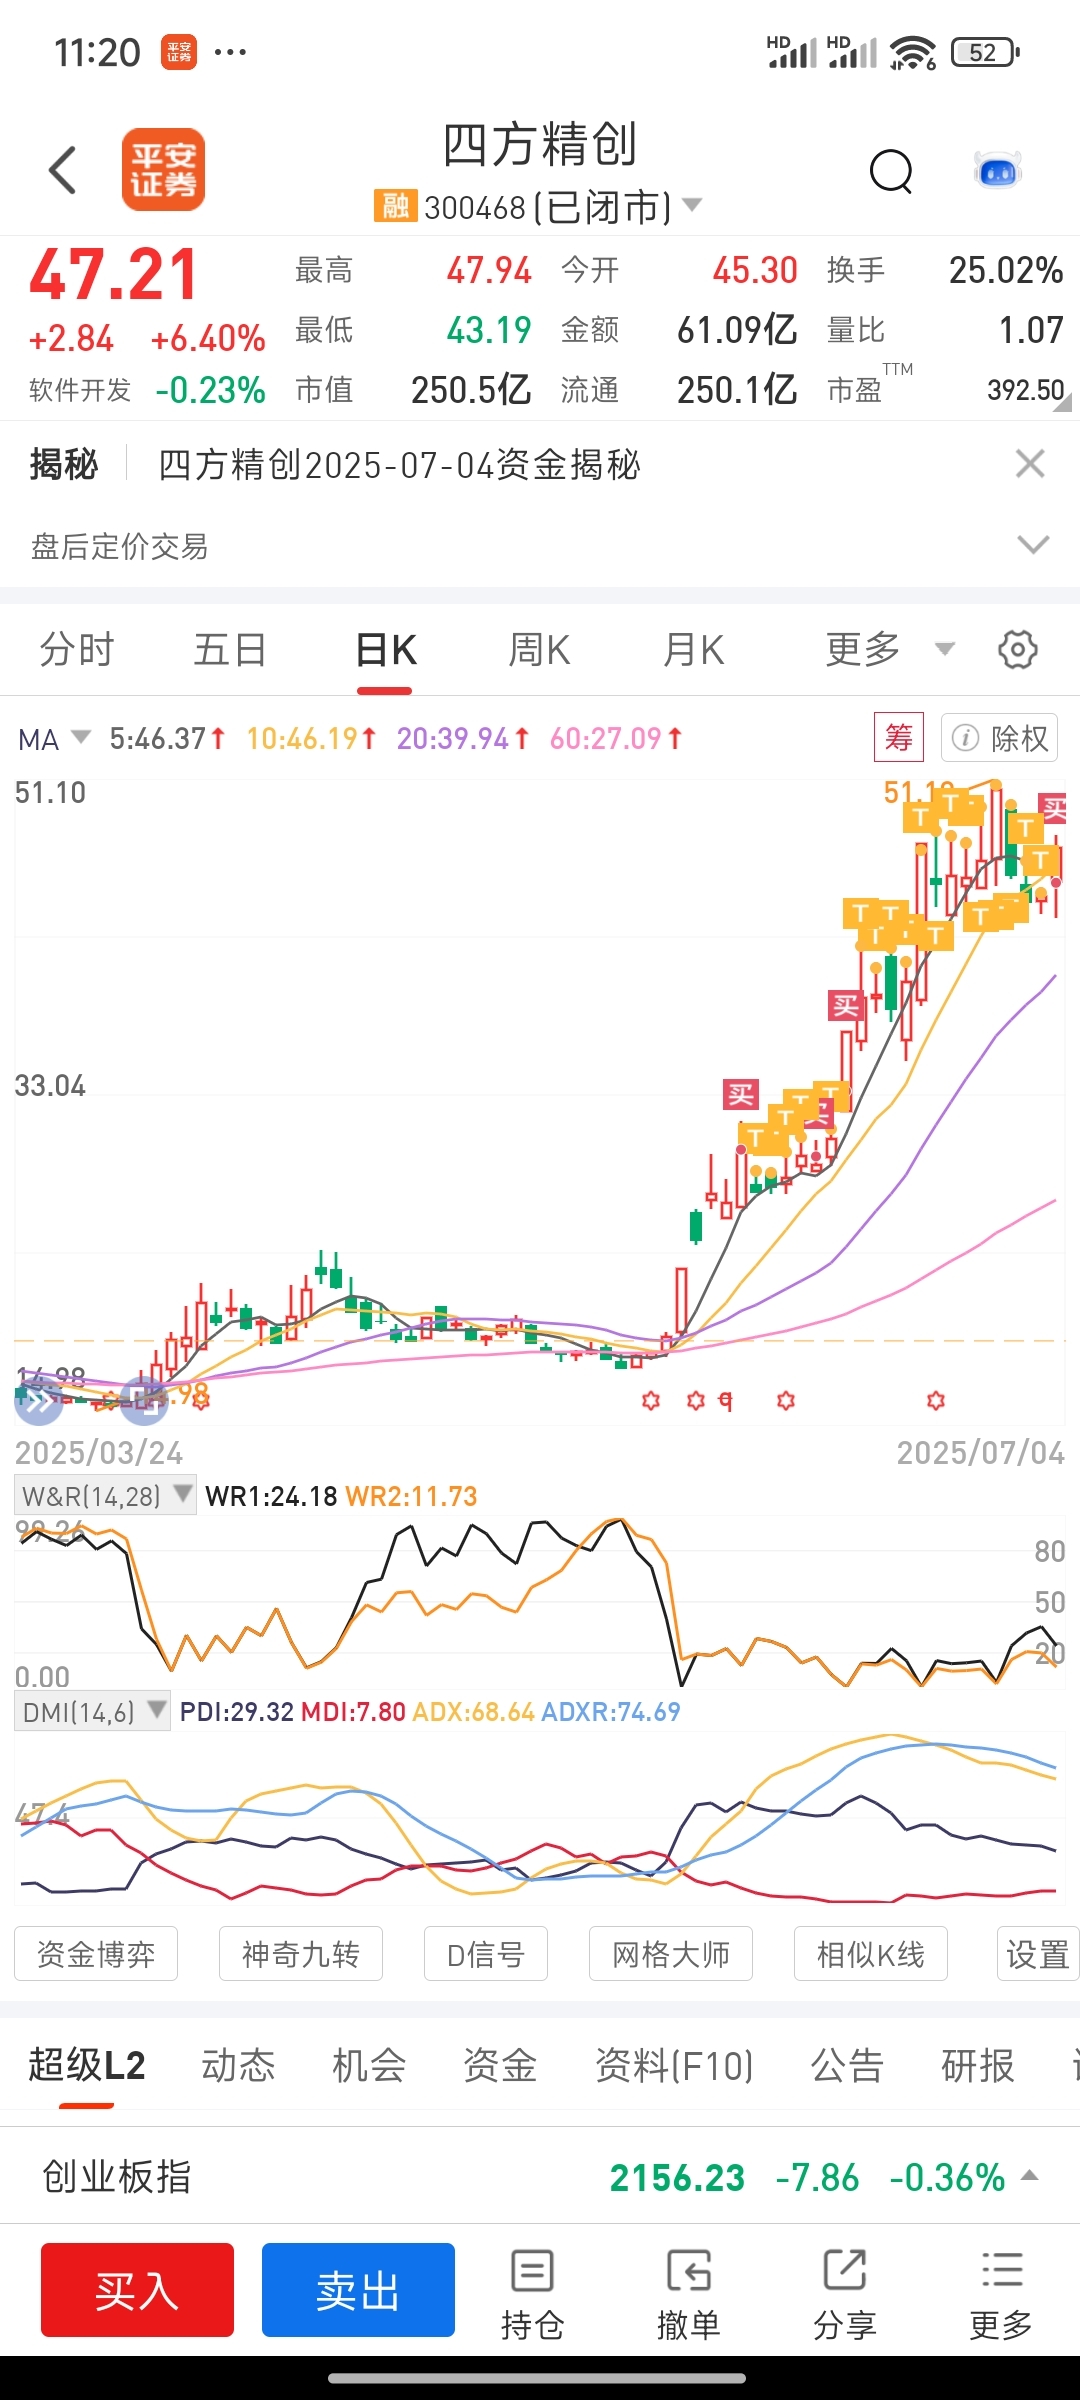Tap the 相似K线 button
The height and width of the screenshot is (2400, 1080).
click(x=871, y=1953)
